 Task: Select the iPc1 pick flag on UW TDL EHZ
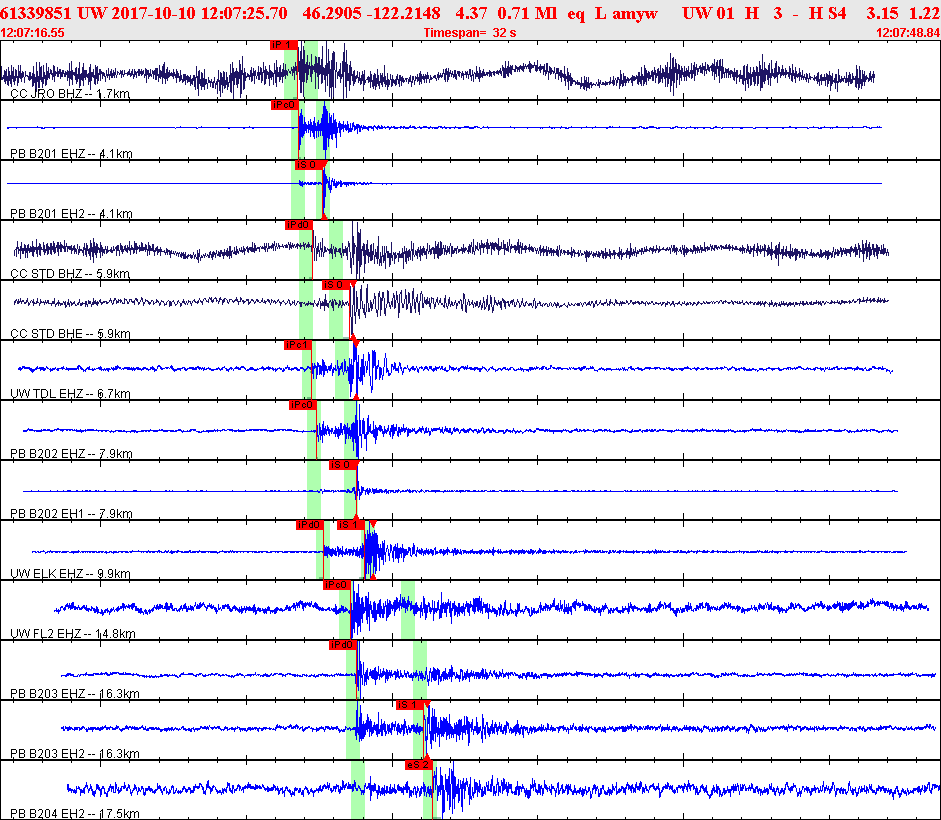tap(298, 345)
